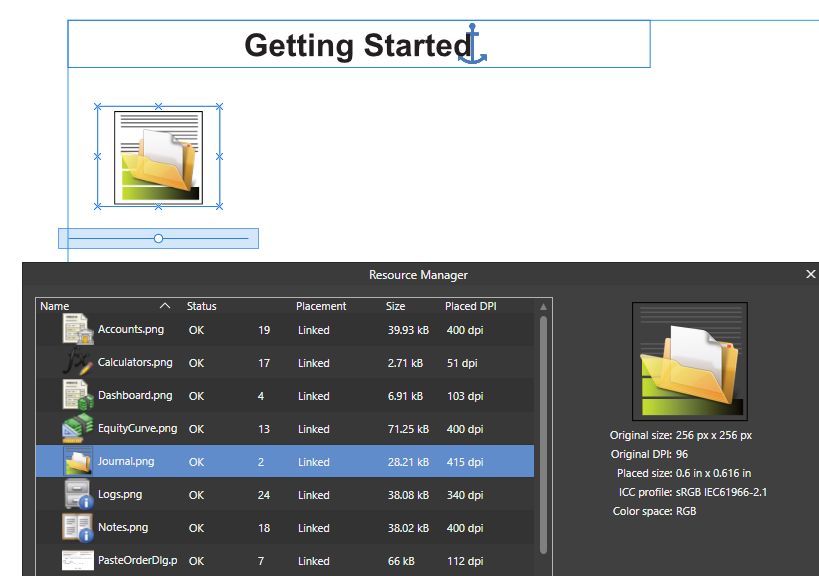Click the EquityCurve.png money icon
Image resolution: width=819 pixels, height=576 pixels.
pos(78,428)
